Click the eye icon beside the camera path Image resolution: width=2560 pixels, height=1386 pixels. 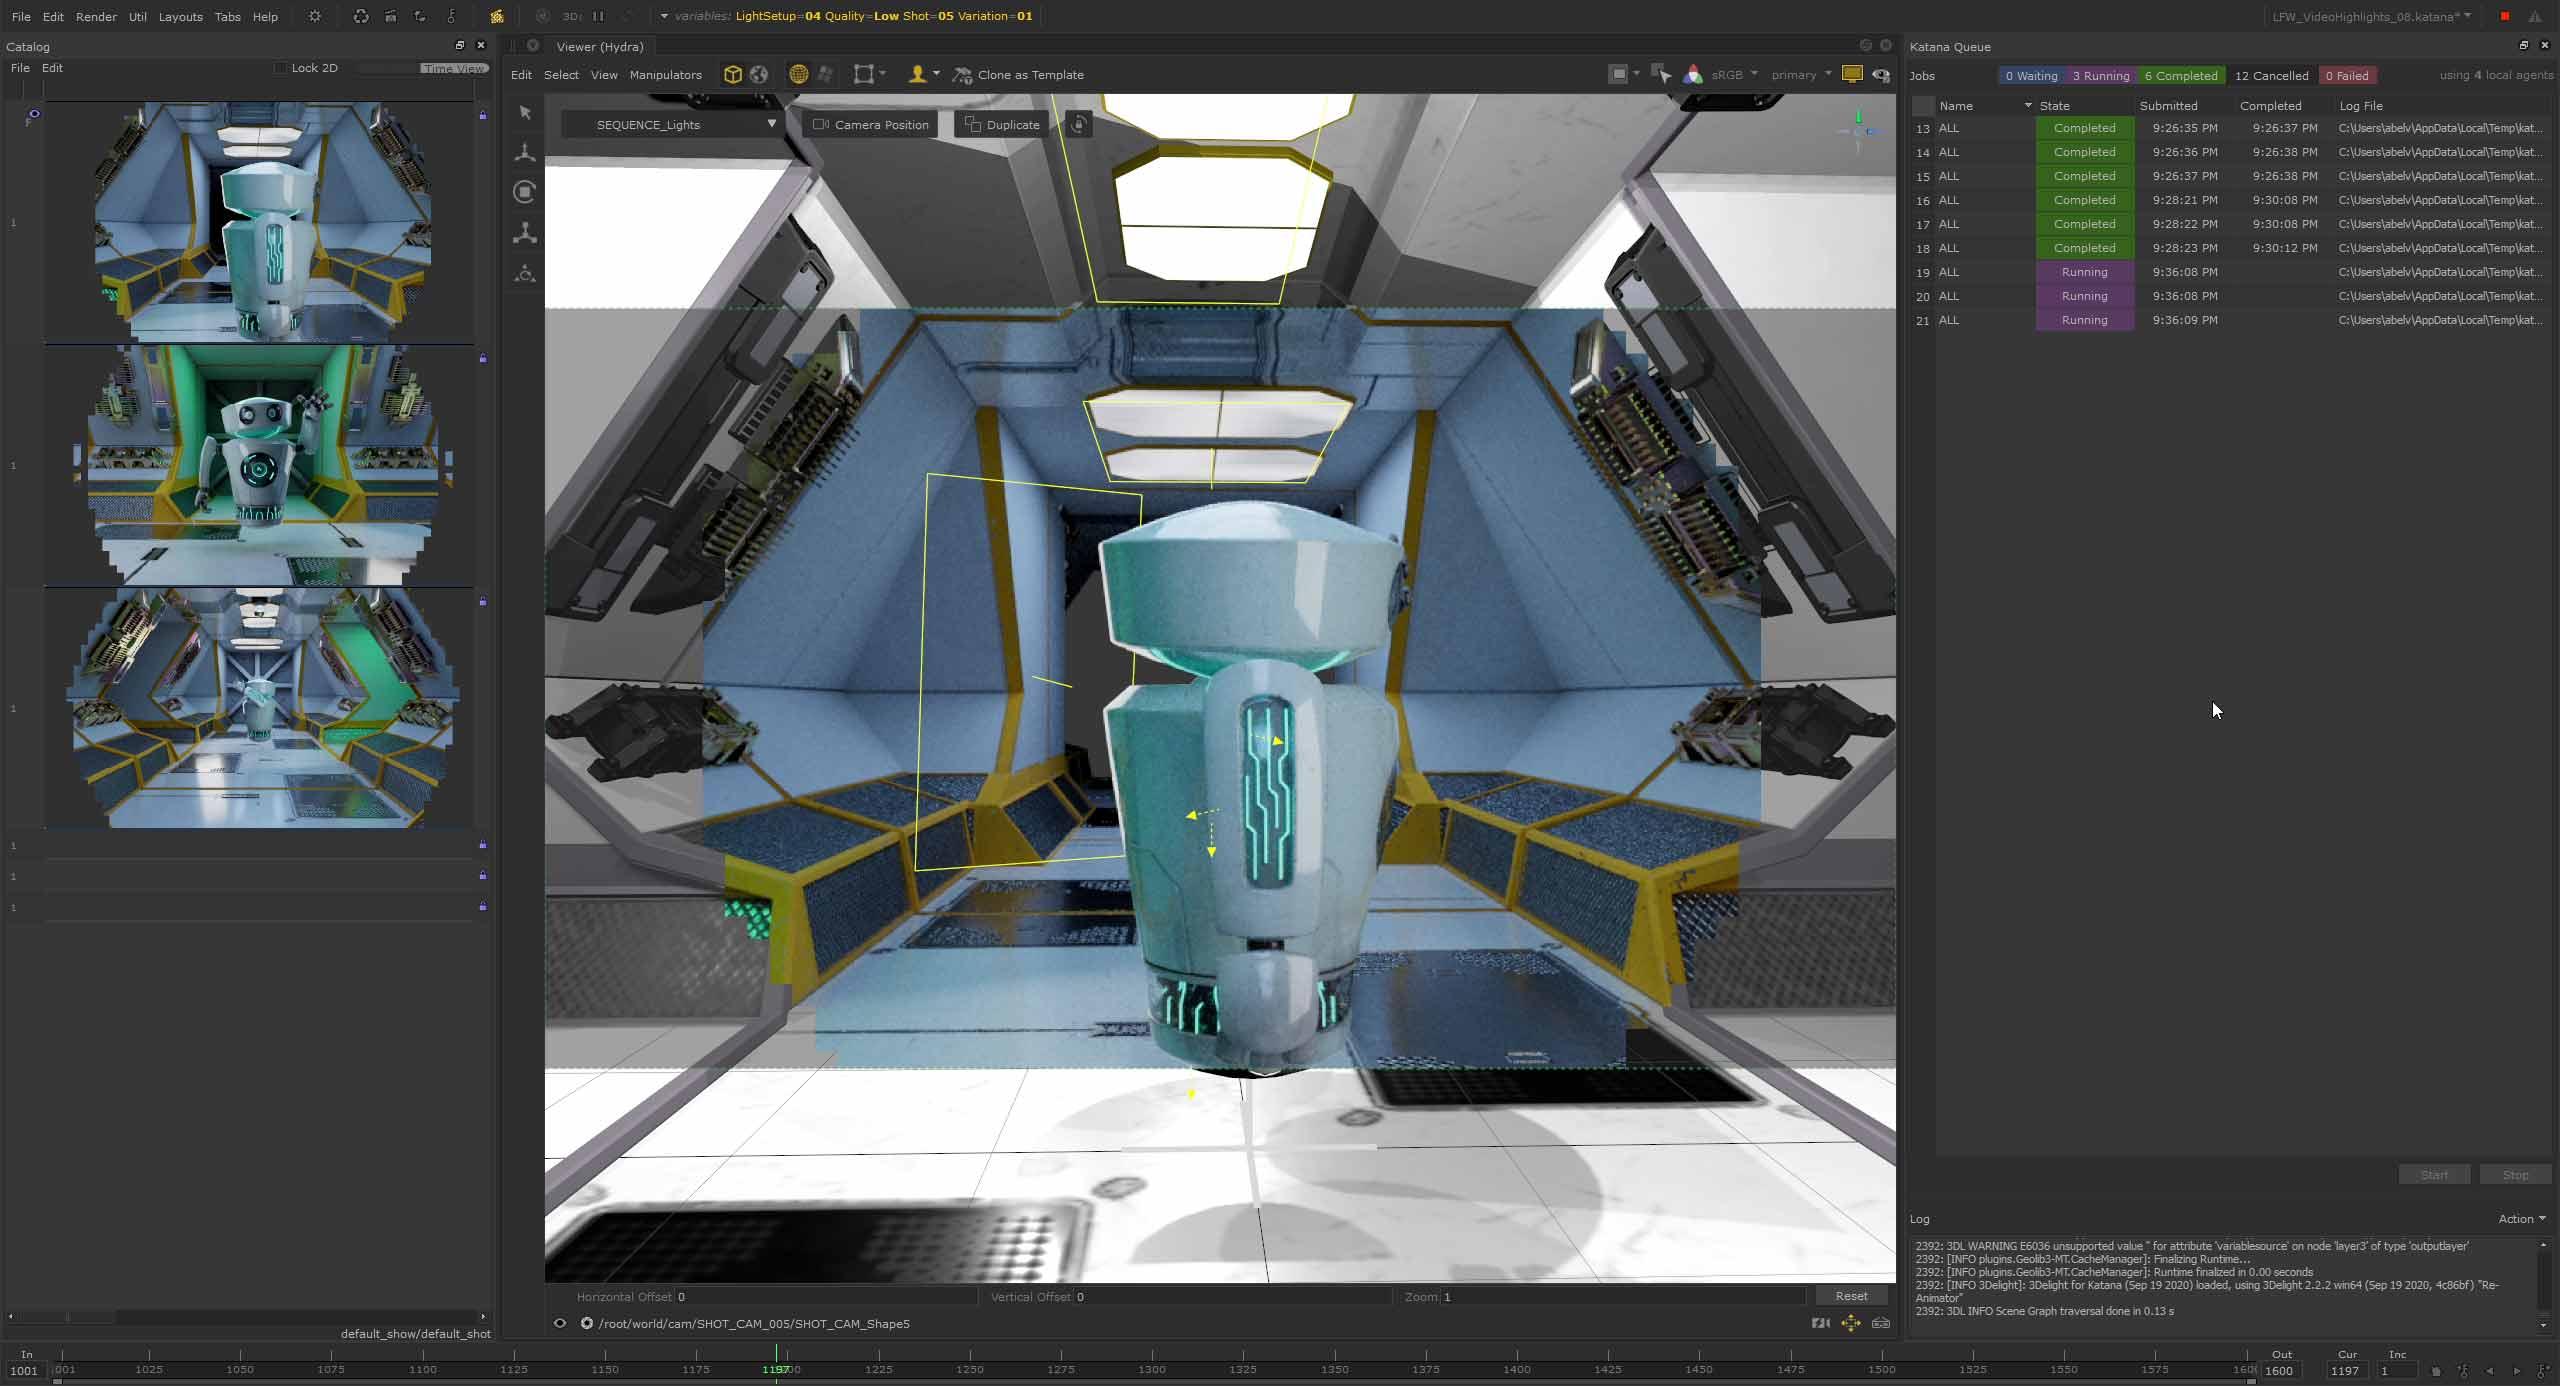coord(560,1323)
